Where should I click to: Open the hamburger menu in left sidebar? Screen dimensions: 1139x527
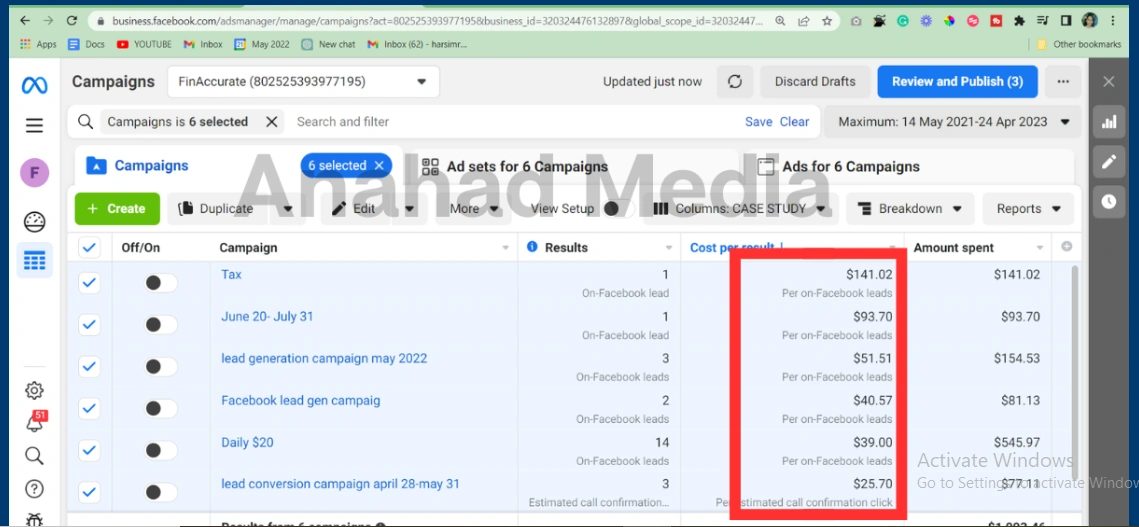[x=34, y=125]
